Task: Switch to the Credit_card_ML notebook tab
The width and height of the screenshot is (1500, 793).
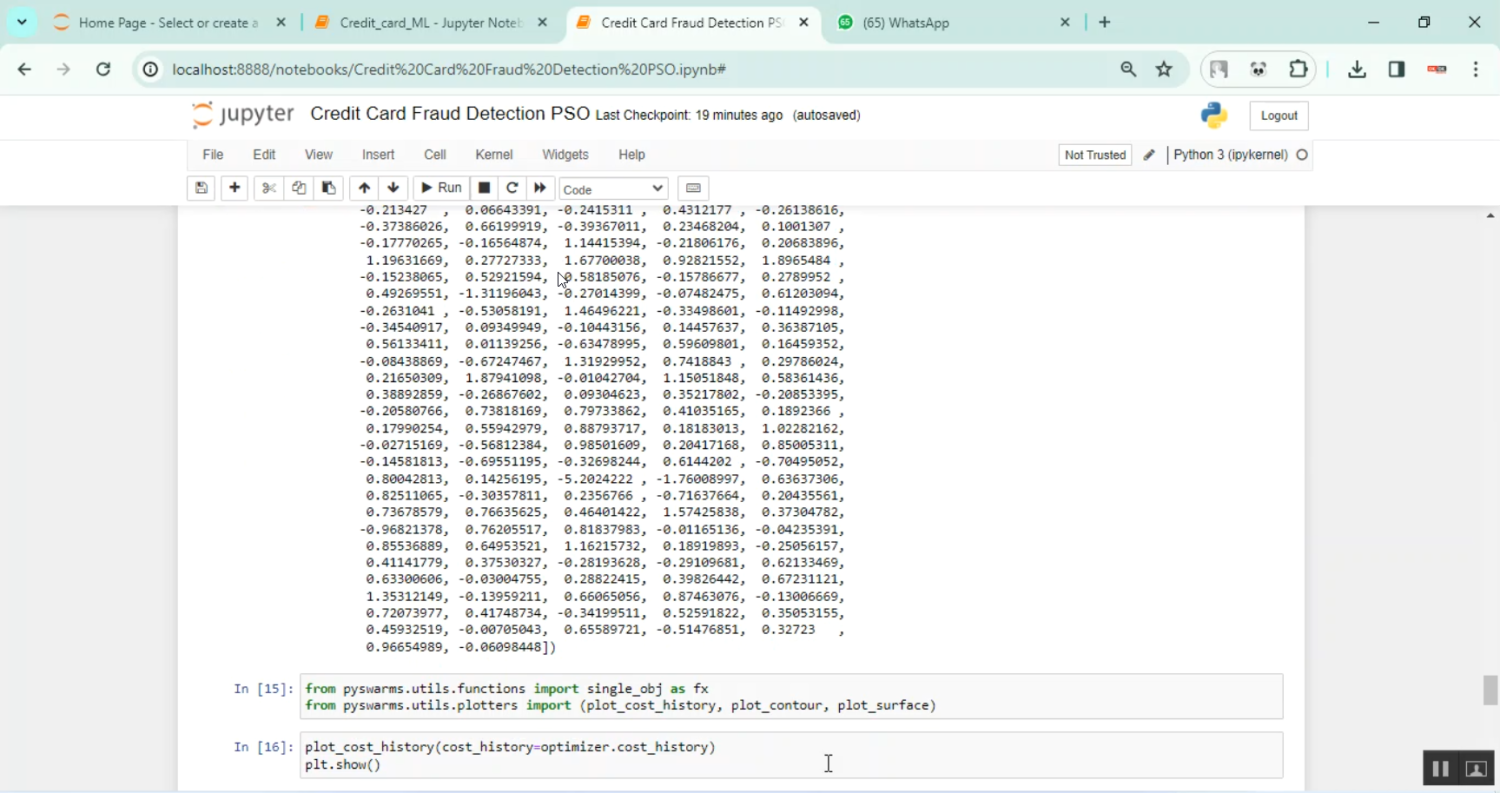Action: (x=430, y=22)
